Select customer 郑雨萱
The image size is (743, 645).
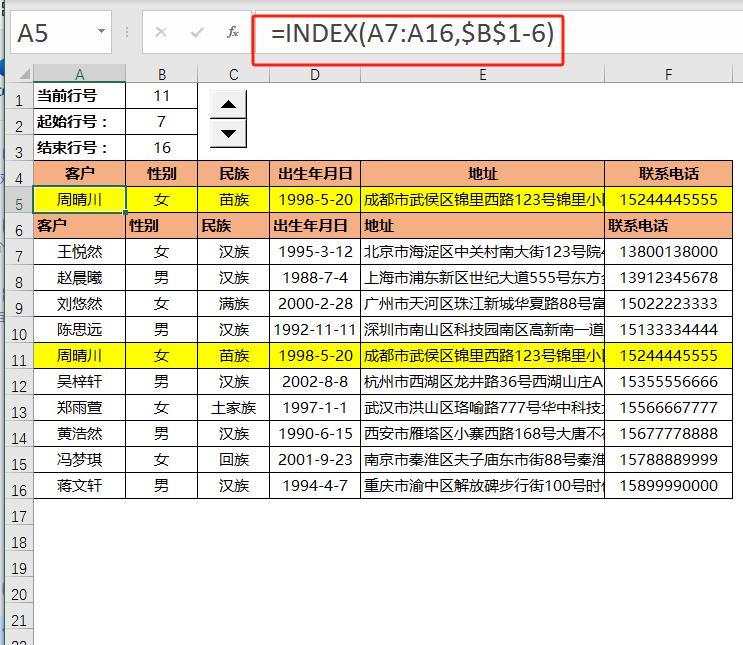(80, 408)
